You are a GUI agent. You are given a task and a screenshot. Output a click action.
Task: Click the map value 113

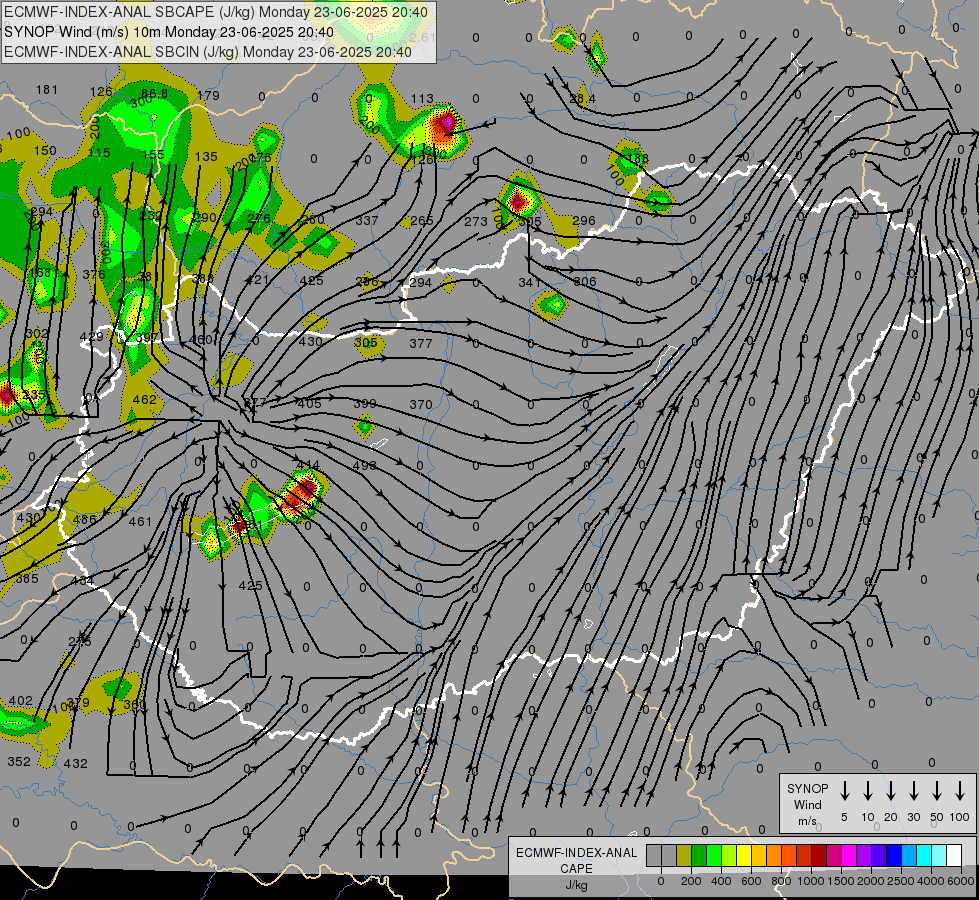pos(422,98)
